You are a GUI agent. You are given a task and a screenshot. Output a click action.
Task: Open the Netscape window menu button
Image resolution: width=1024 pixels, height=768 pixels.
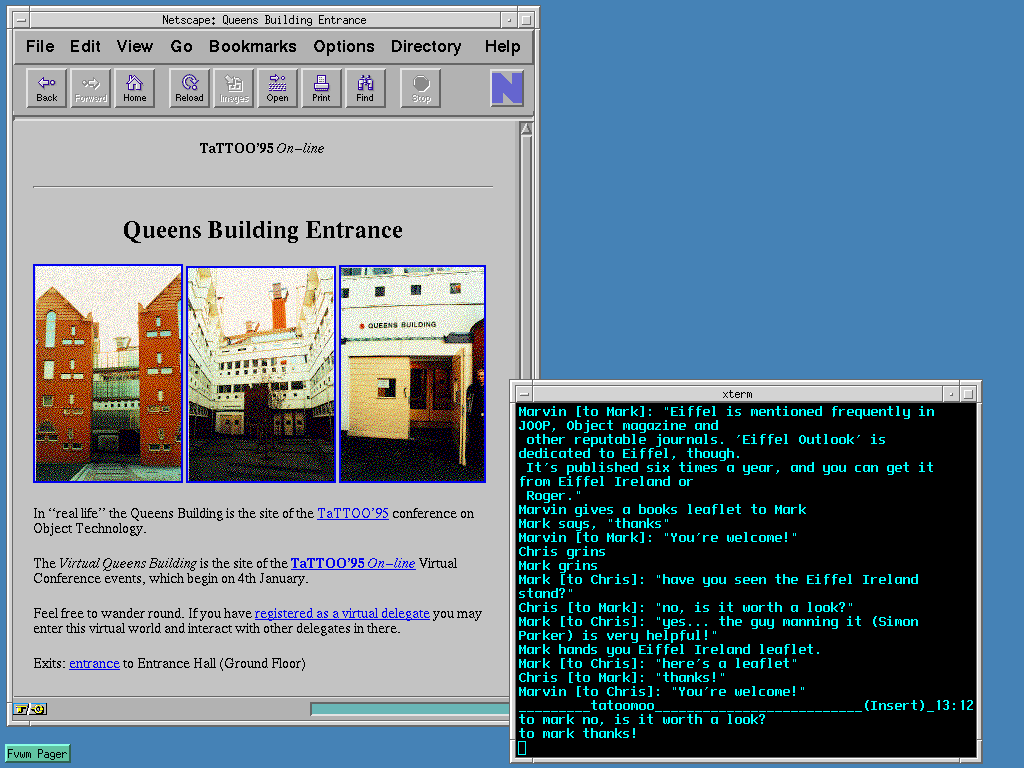click(x=22, y=19)
